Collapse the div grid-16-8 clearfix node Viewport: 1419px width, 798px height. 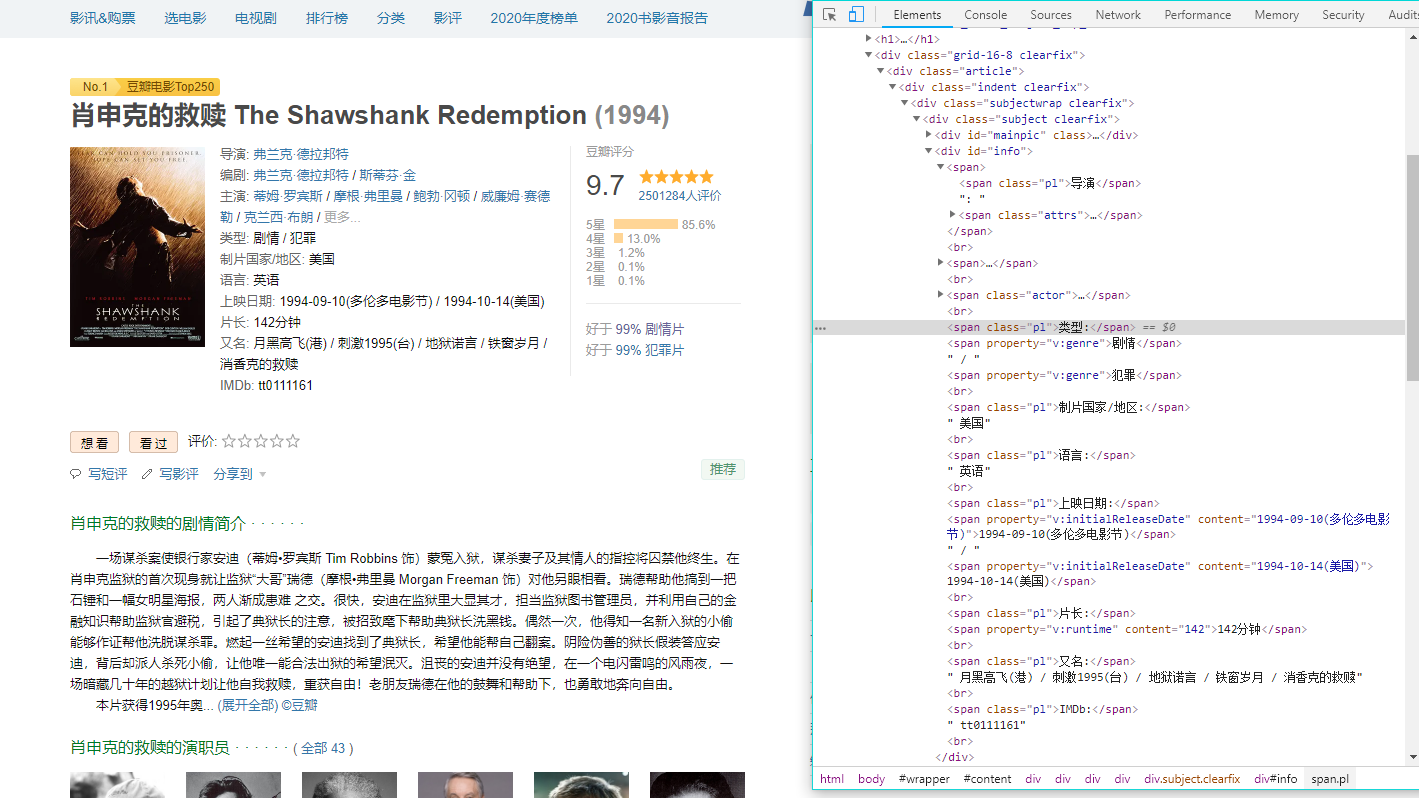[x=868, y=55]
